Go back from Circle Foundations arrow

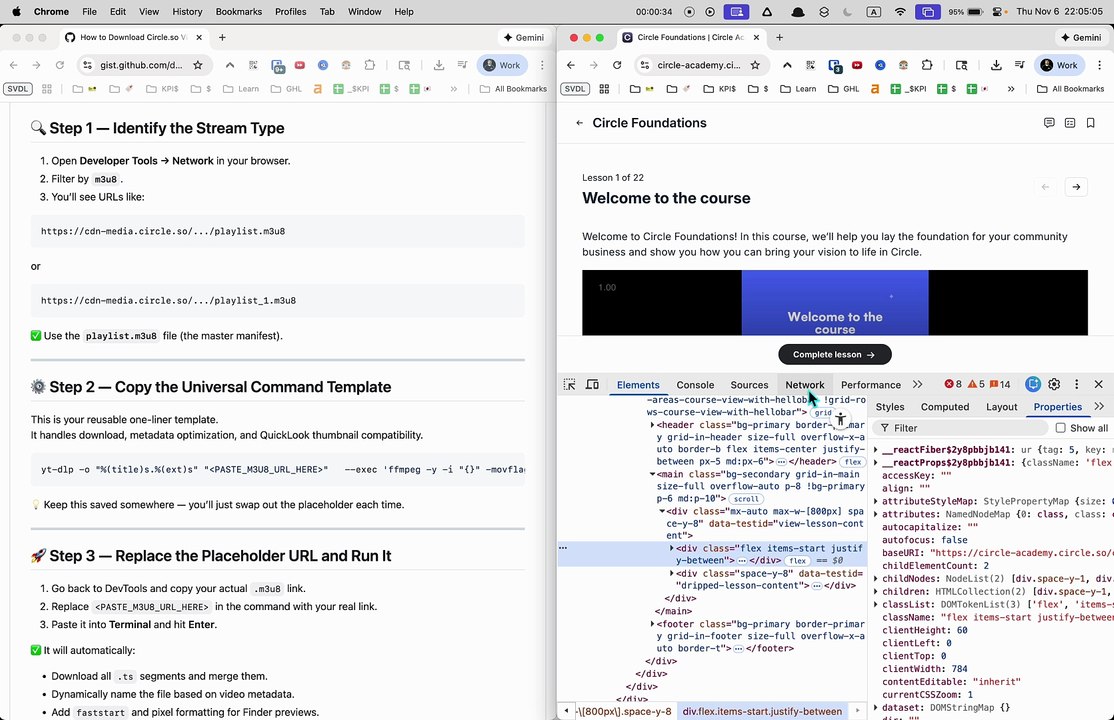[579, 123]
